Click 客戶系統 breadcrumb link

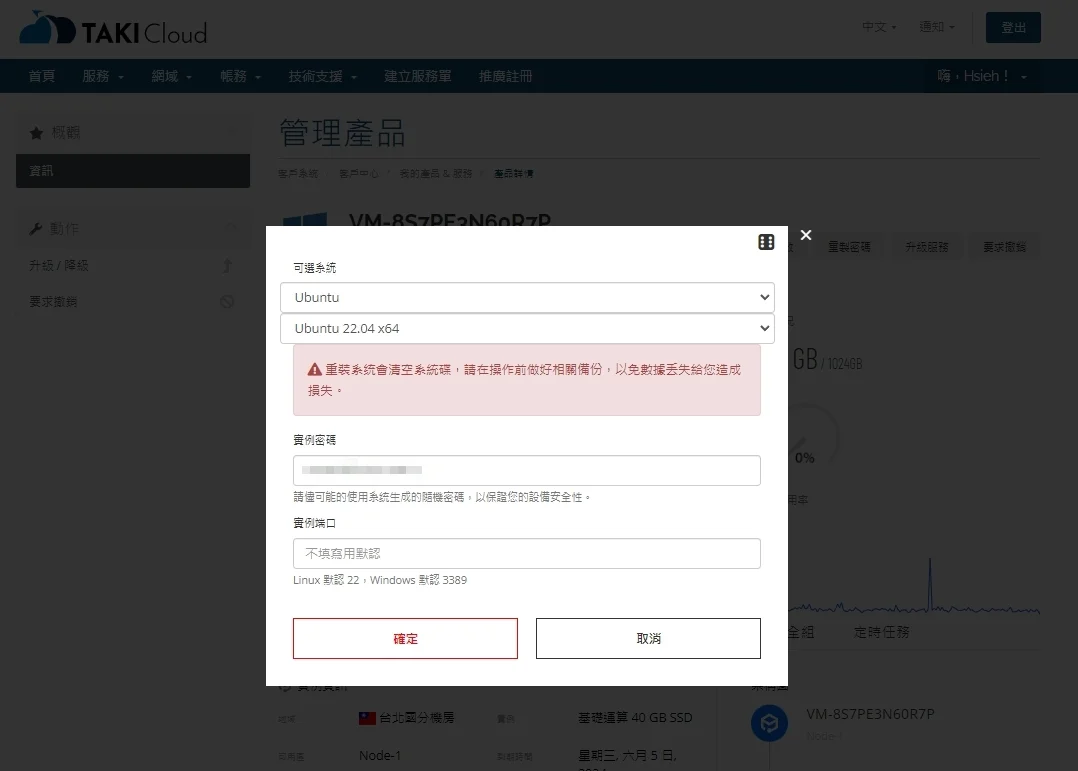298,174
